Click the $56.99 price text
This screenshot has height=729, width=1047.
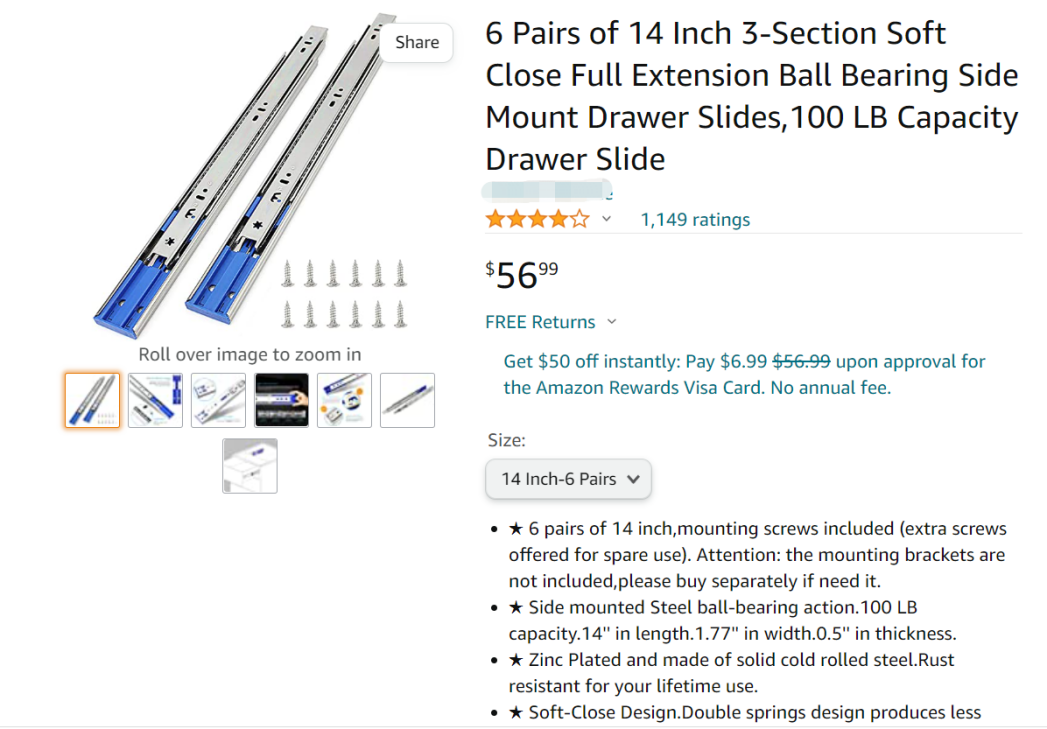click(x=522, y=274)
